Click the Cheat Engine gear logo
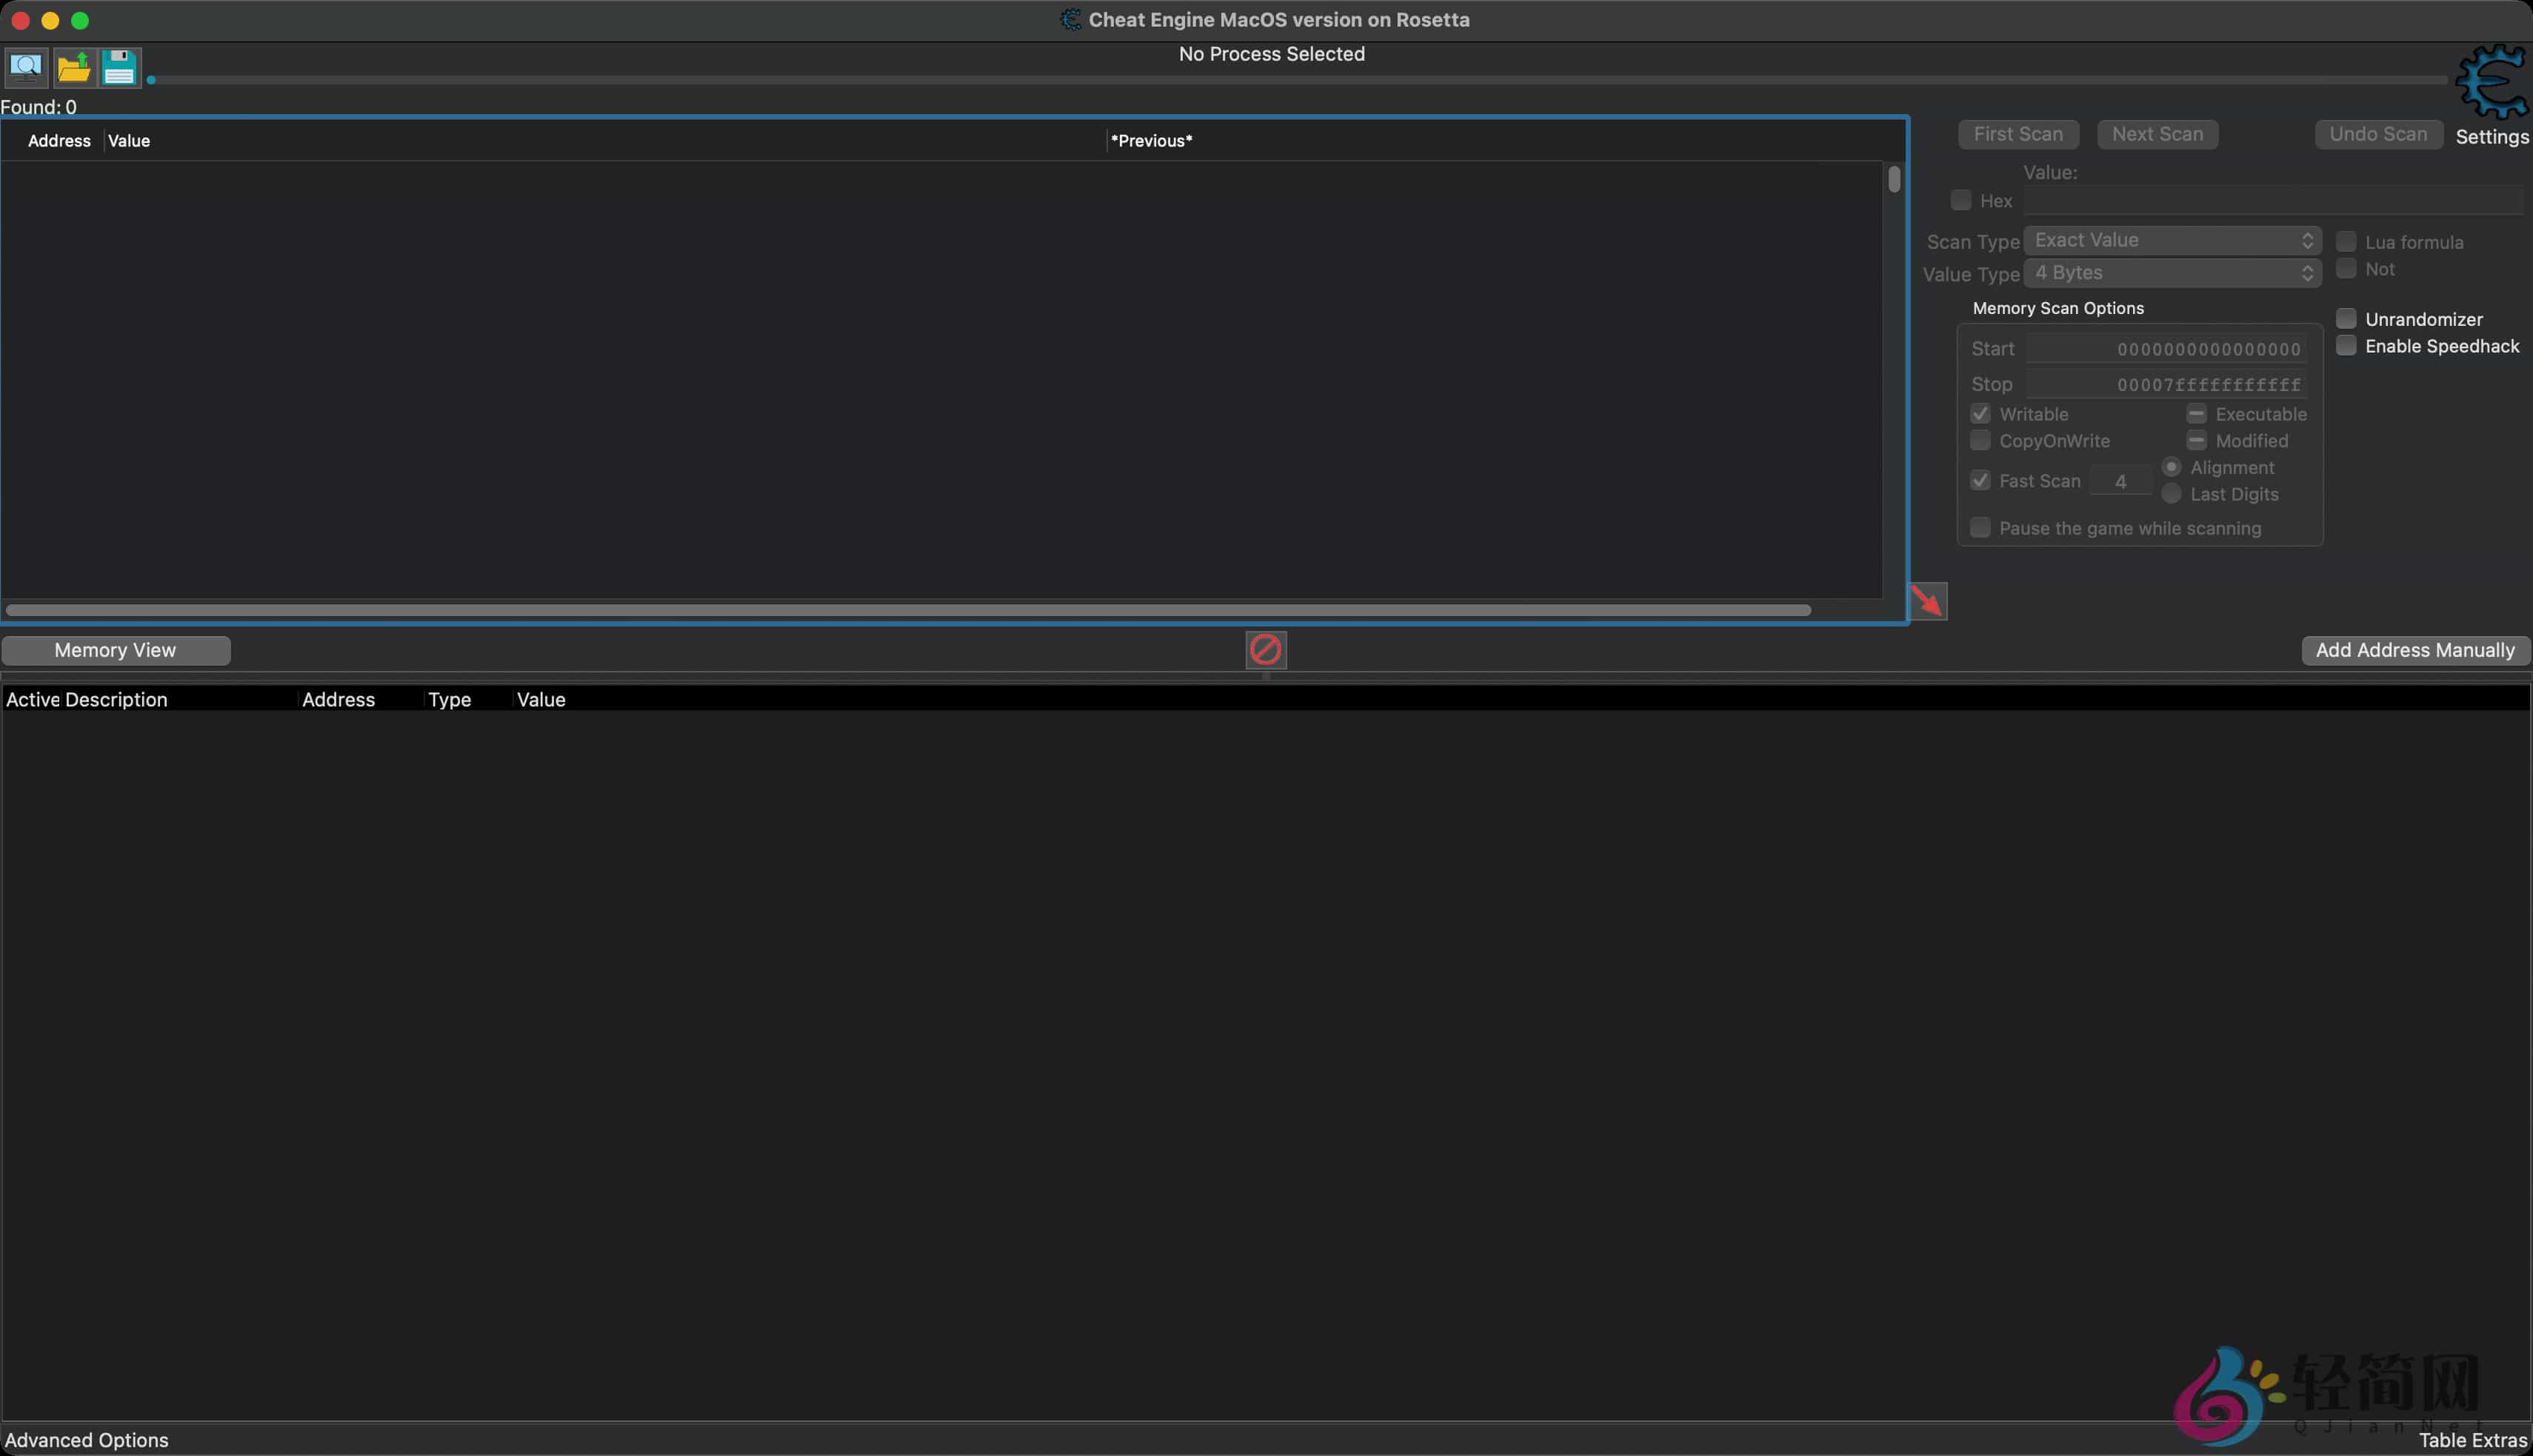Viewport: 2533px width, 1456px height. pos(2491,82)
